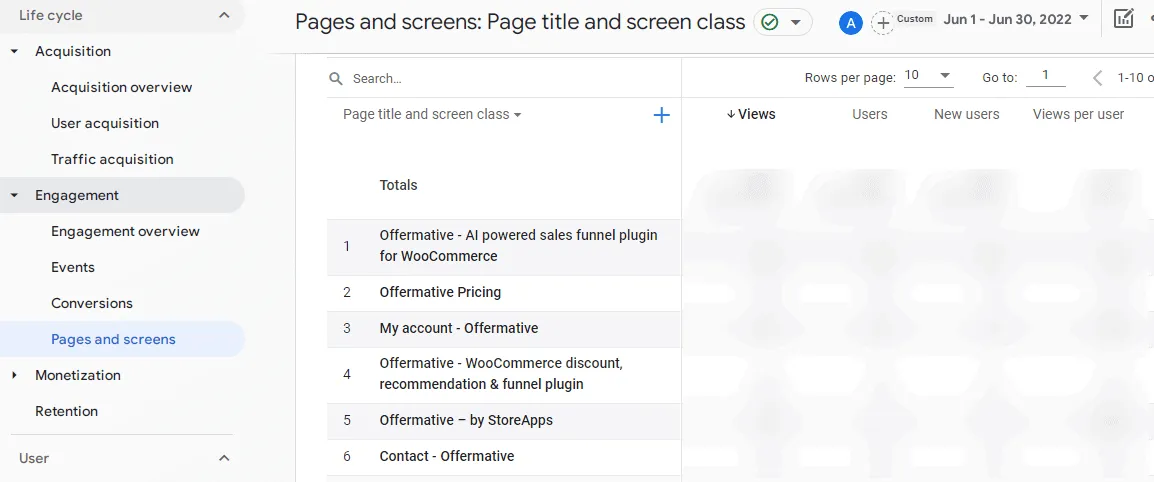Collapse the User section chevron

[224, 458]
